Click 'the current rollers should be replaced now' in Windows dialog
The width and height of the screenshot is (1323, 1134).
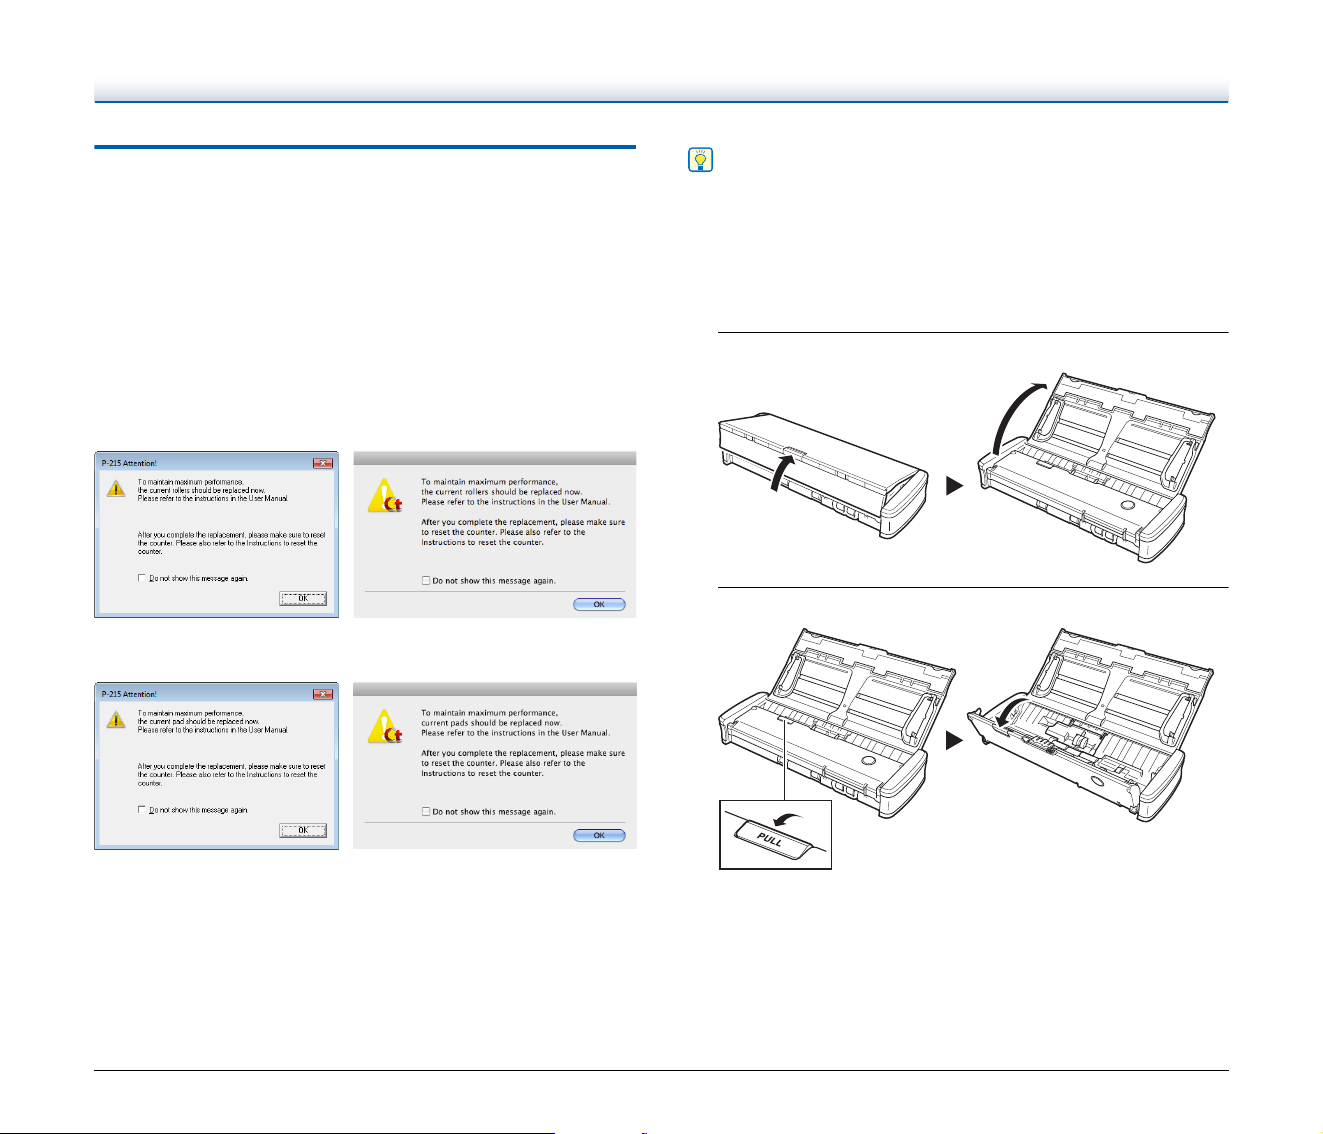(203, 490)
